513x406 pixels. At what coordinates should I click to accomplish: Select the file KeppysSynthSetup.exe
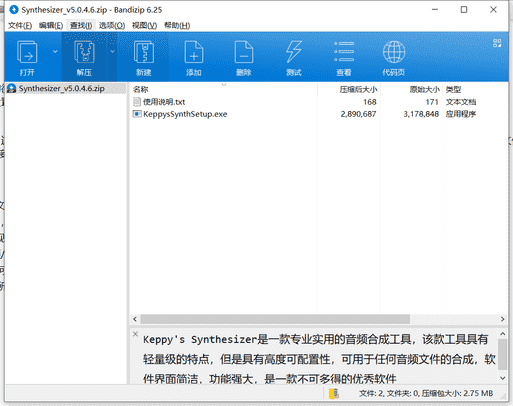point(185,114)
